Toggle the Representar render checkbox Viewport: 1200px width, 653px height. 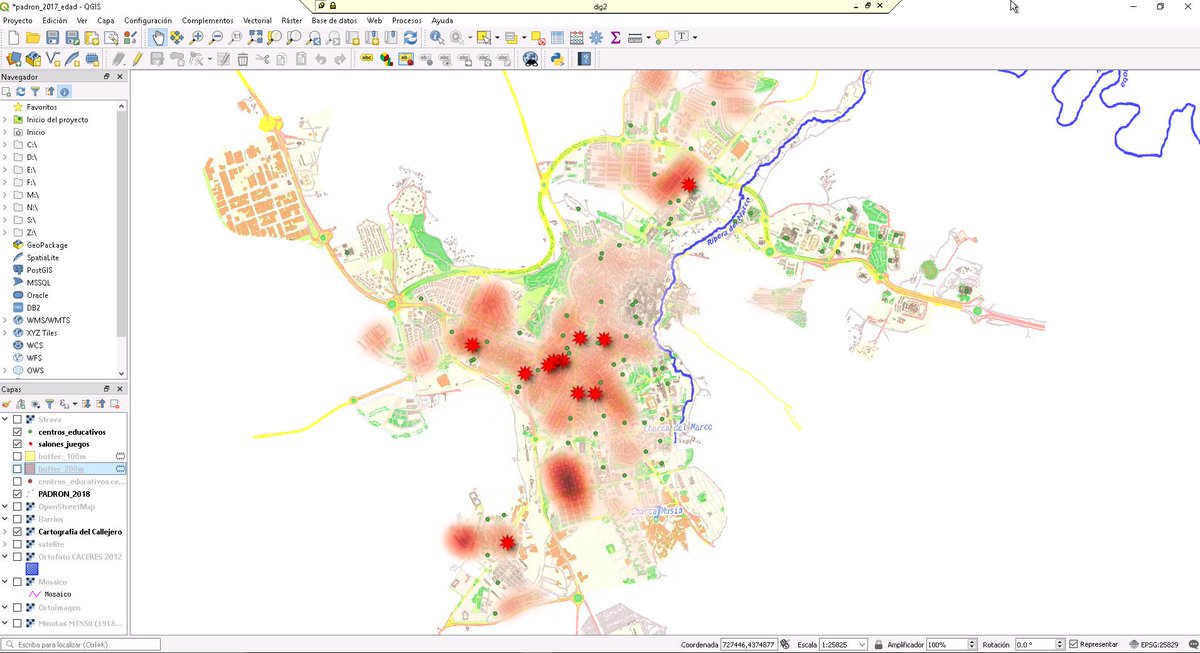1074,644
